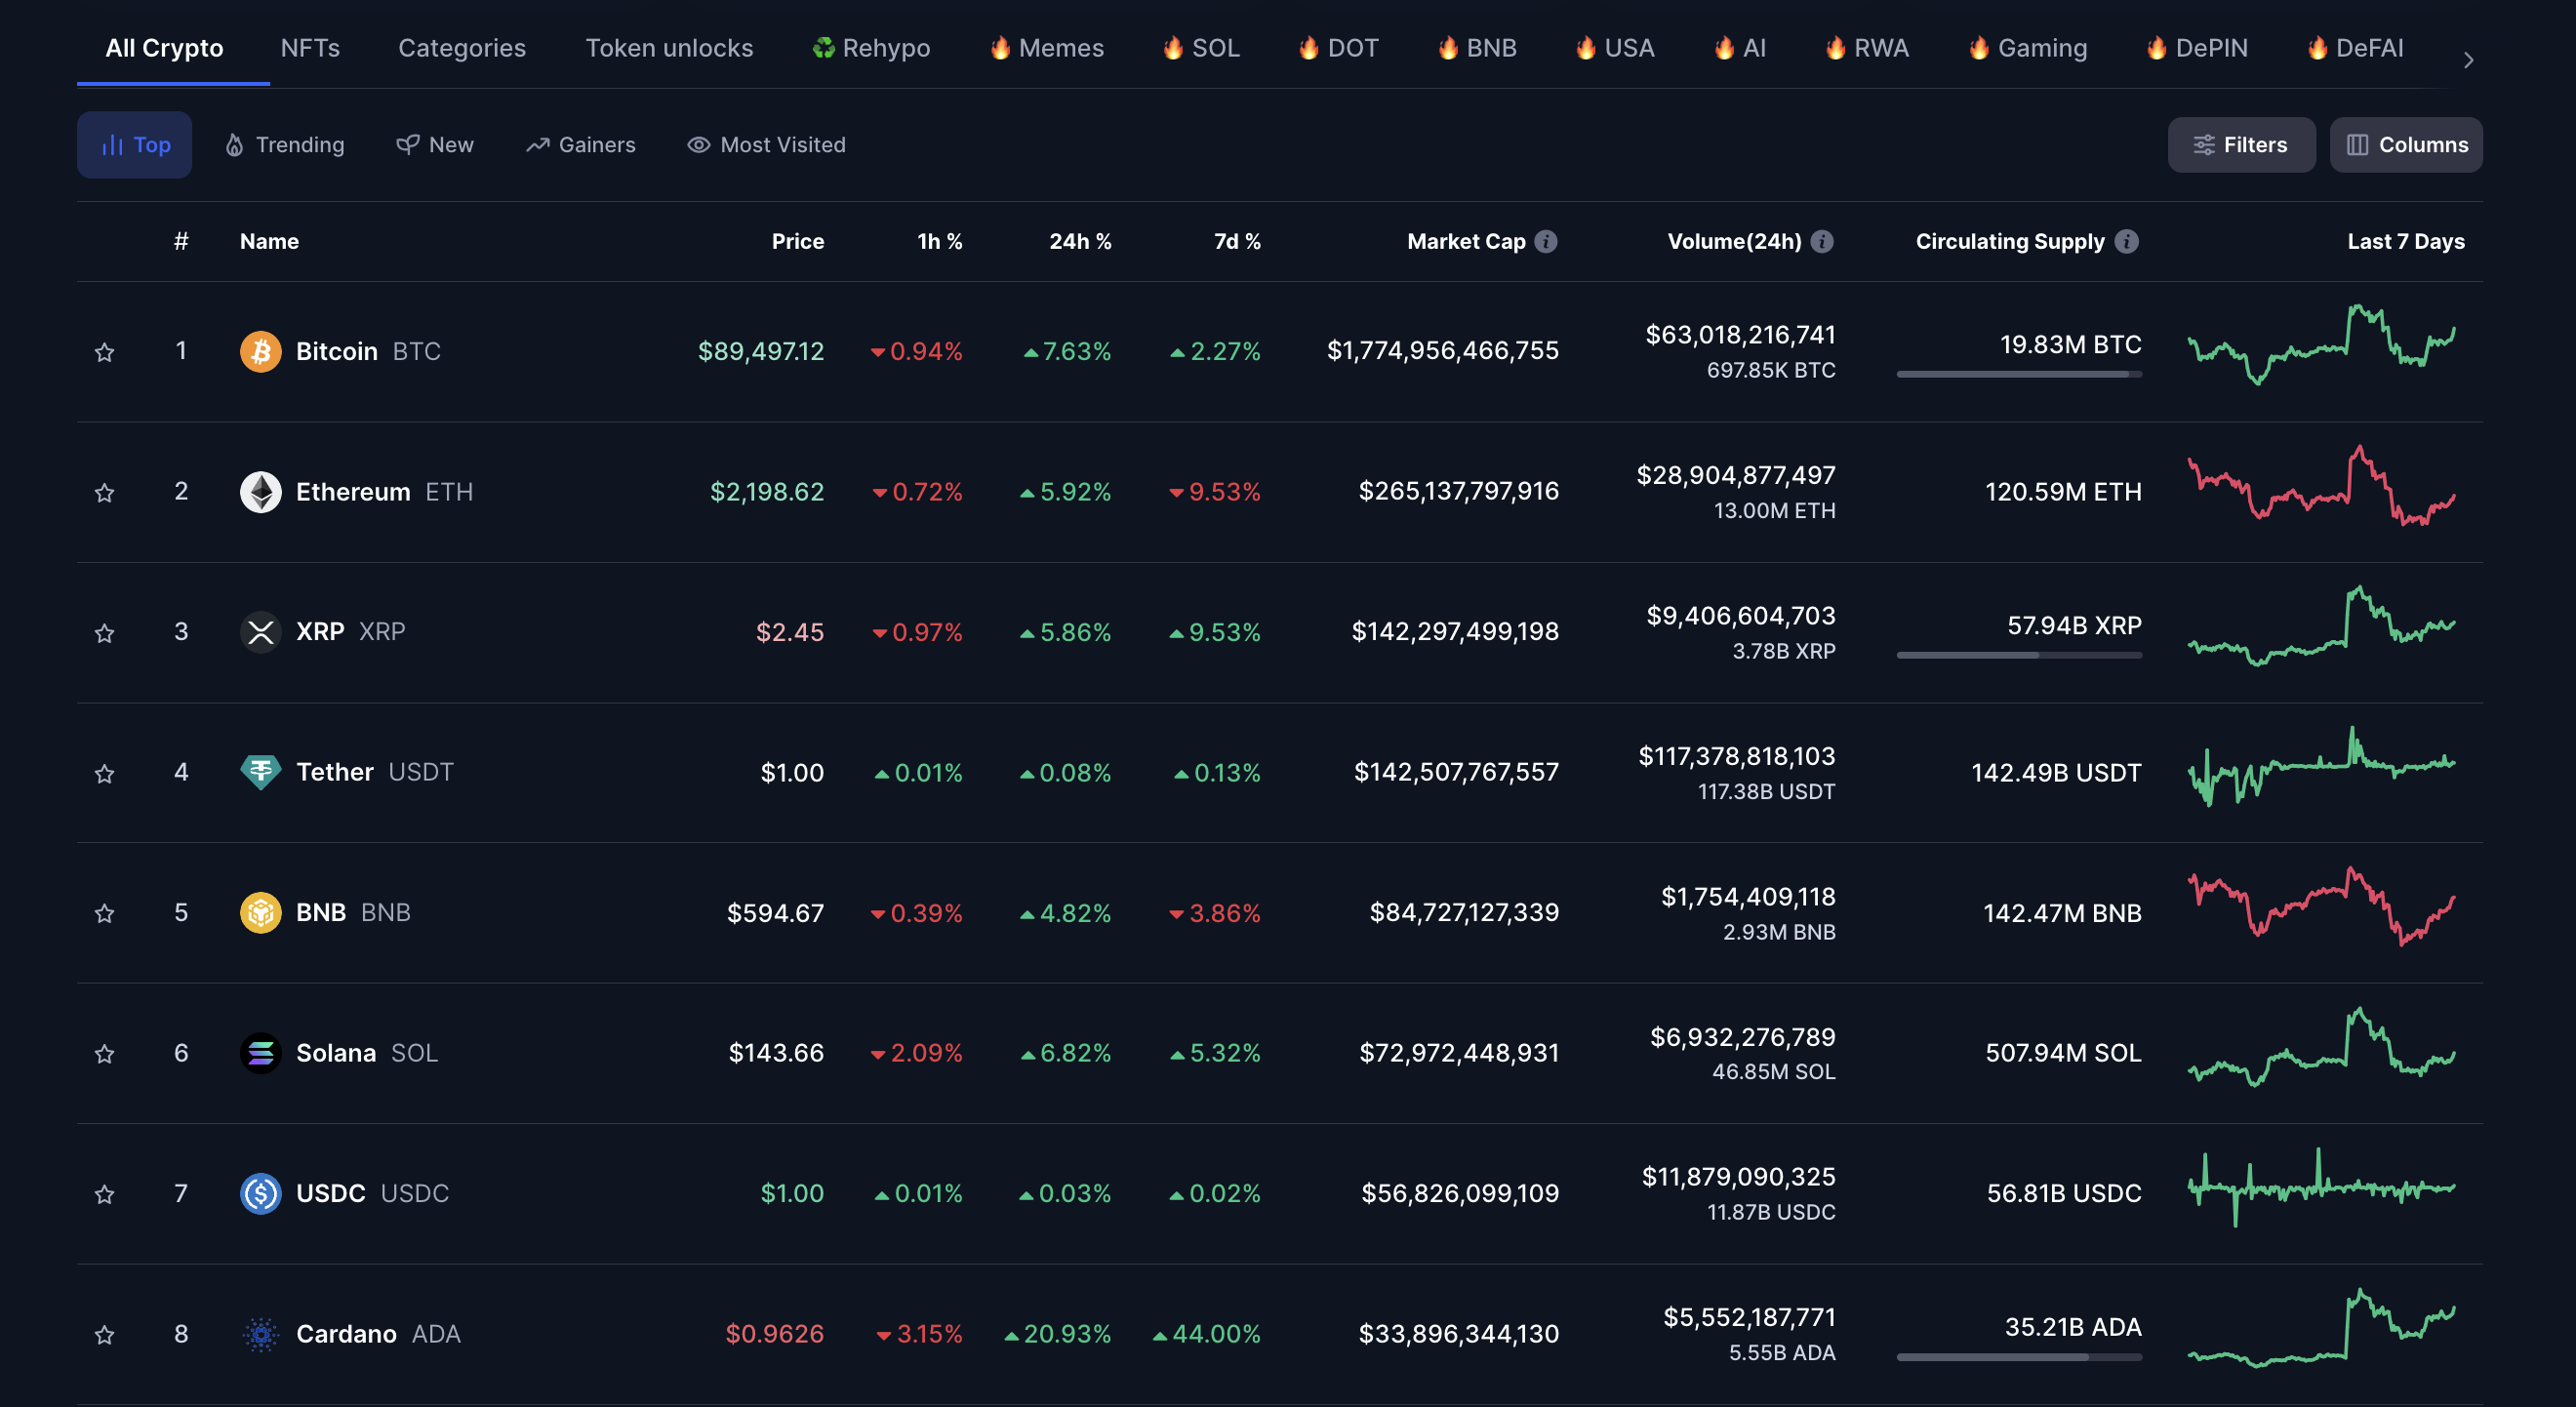Select the USA category tab

point(1614,48)
